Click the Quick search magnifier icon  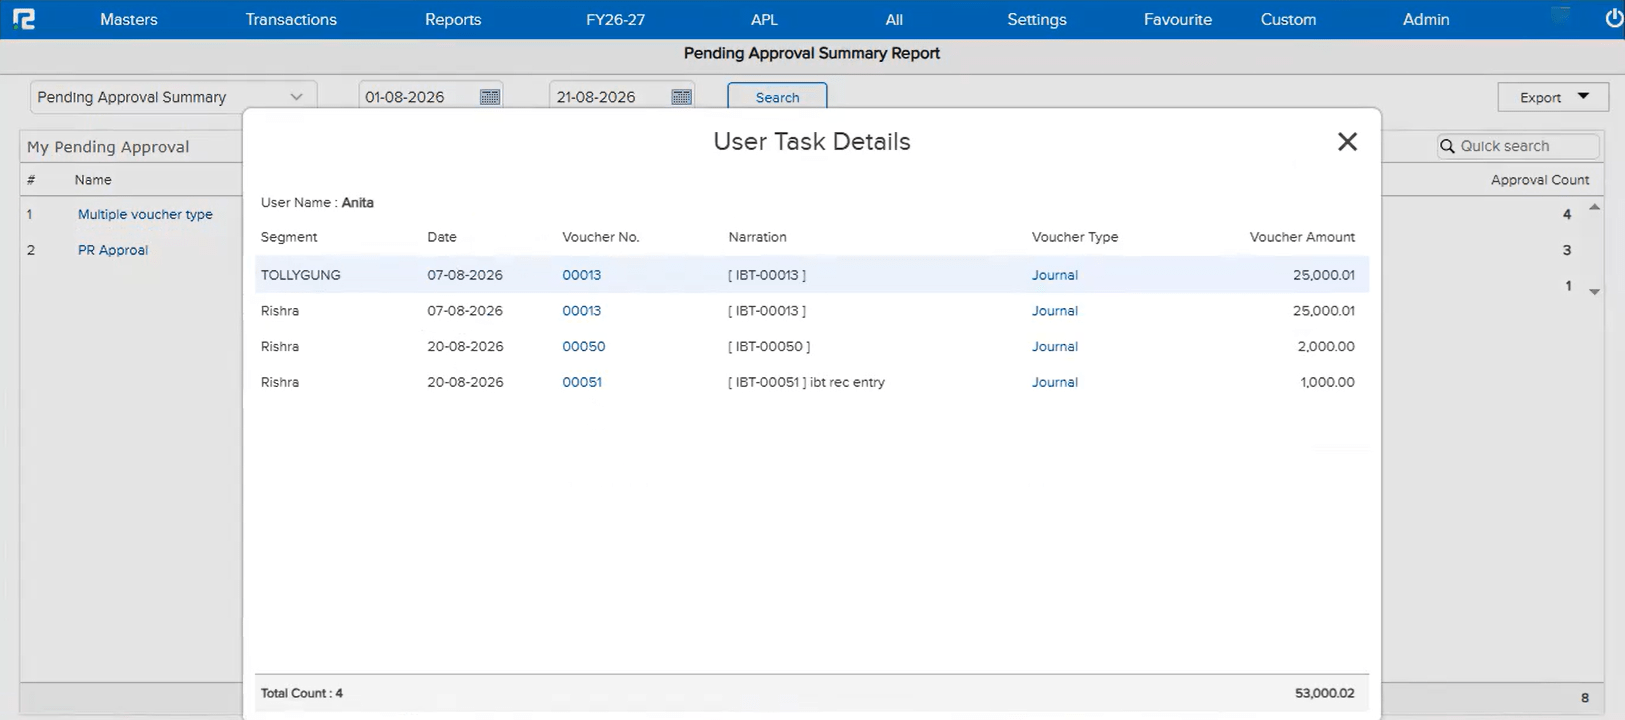[1447, 146]
